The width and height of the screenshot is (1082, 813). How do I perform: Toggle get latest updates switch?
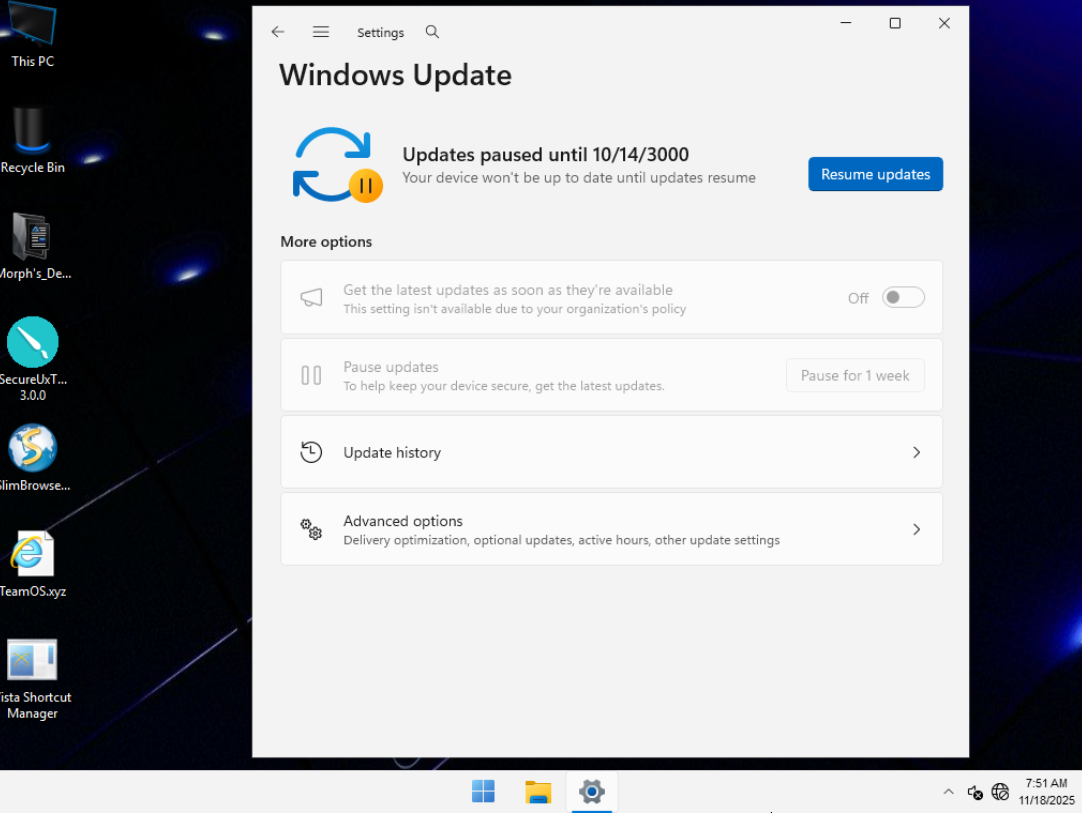pos(903,298)
